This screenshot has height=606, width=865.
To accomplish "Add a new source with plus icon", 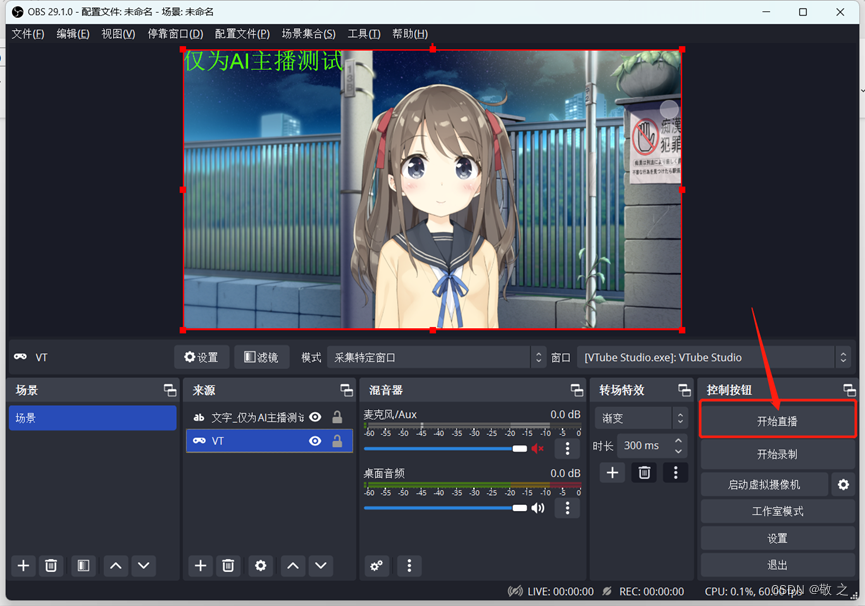I will 200,566.
